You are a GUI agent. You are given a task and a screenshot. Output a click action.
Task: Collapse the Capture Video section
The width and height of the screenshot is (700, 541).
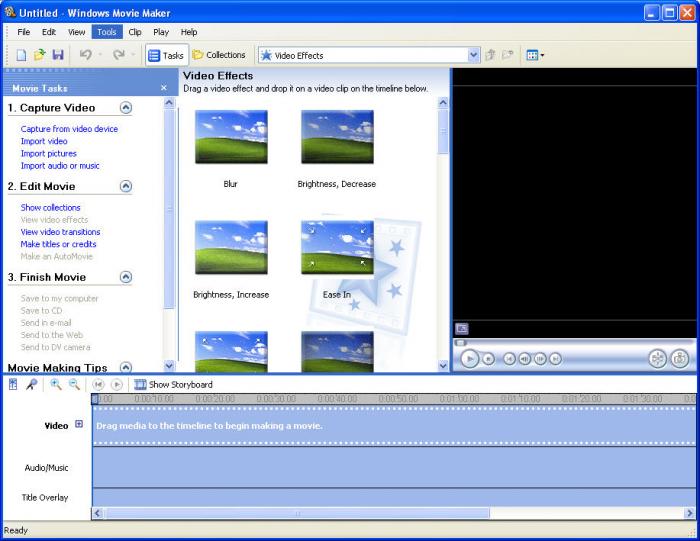pos(126,108)
